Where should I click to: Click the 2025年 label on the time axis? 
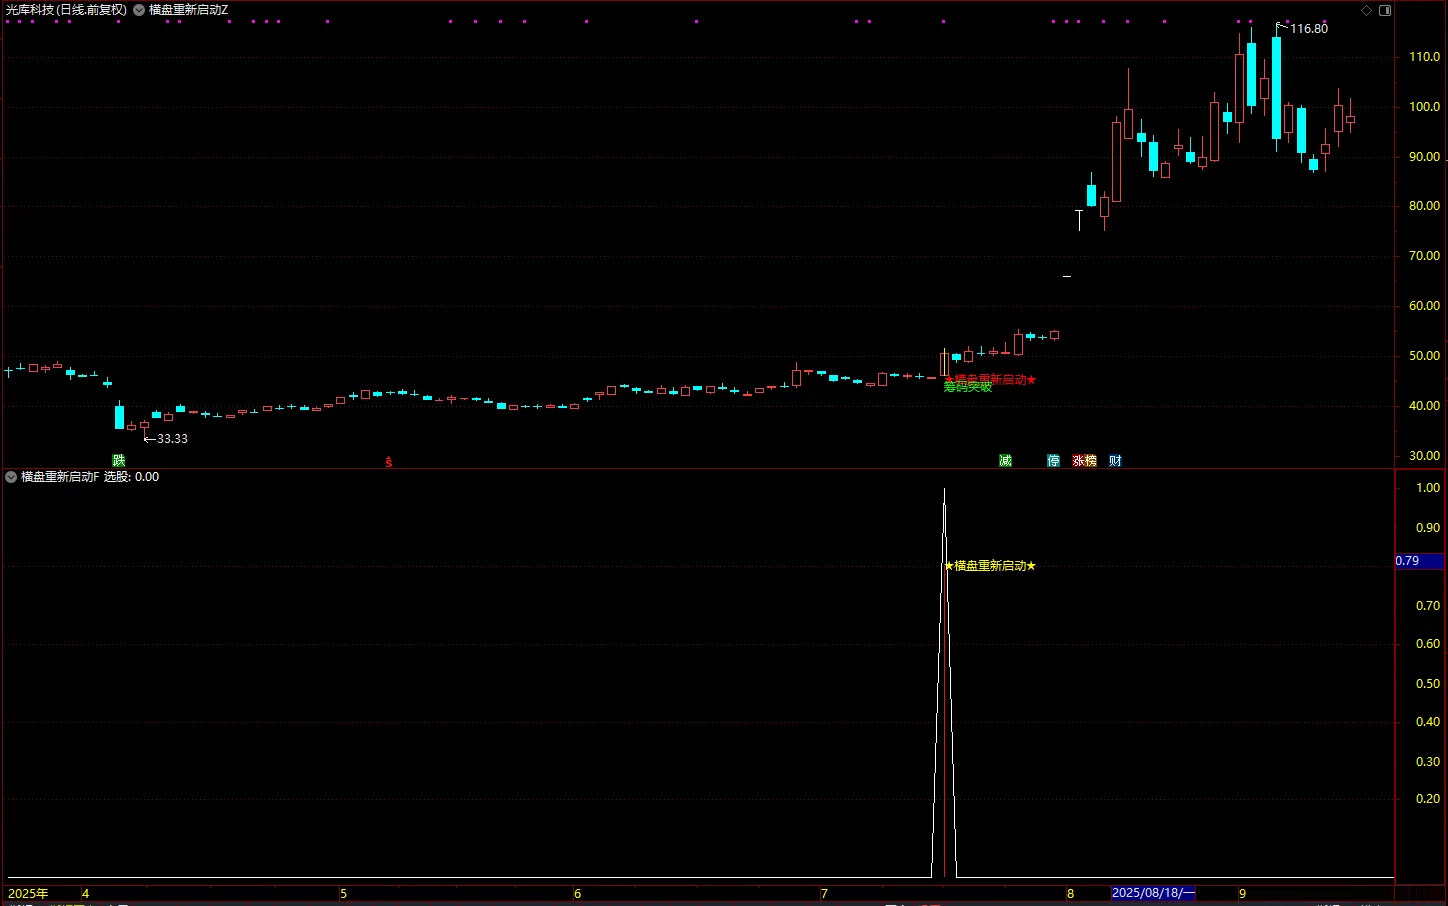tap(28, 893)
